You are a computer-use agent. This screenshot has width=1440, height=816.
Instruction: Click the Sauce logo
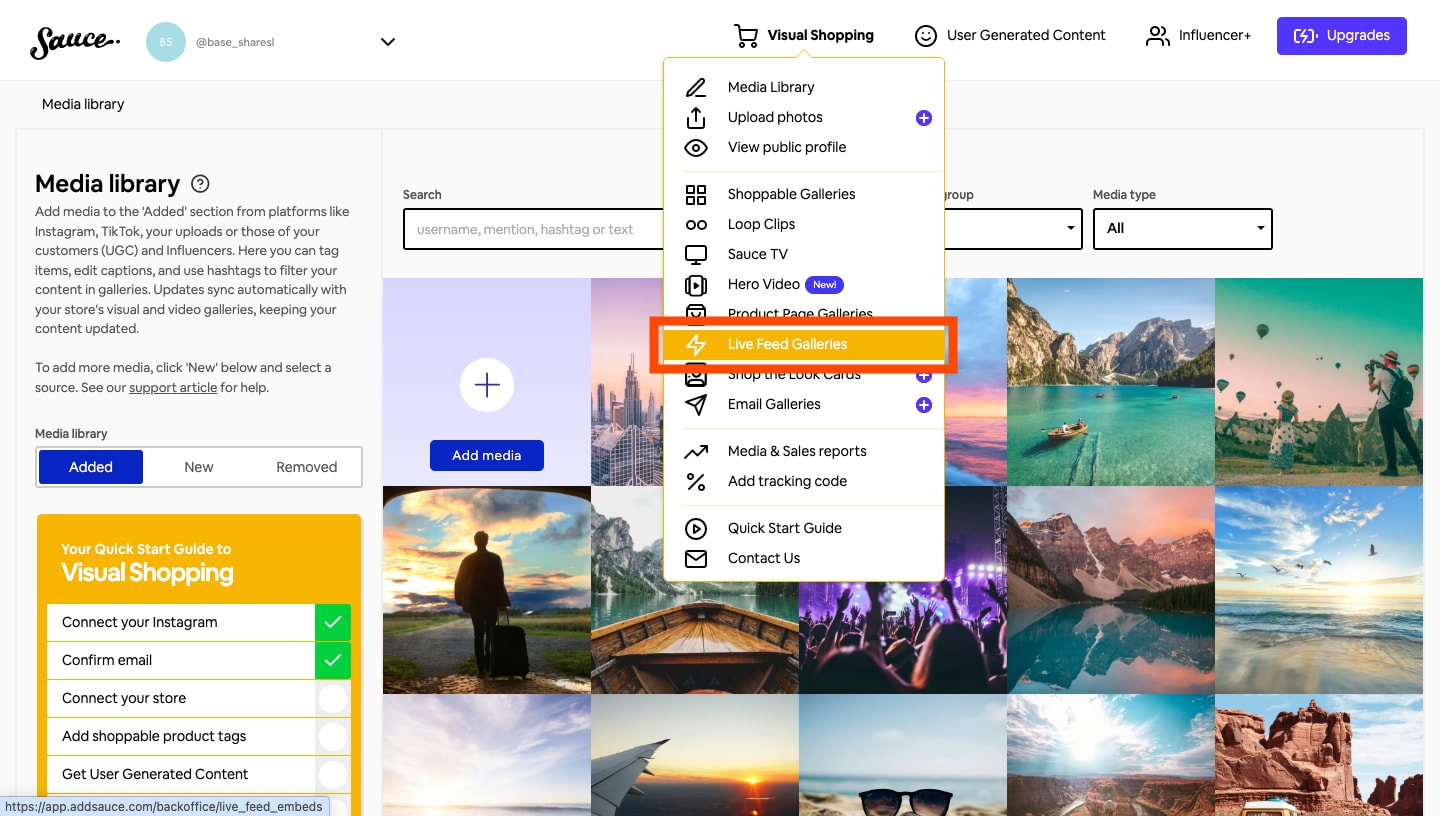pyautogui.click(x=75, y=41)
